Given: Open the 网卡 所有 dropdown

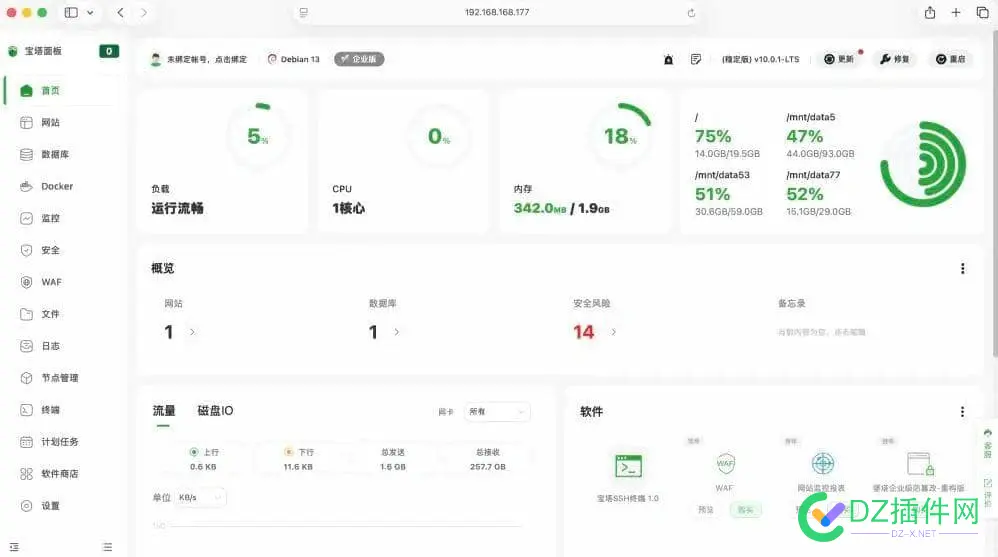Looking at the screenshot, I should [x=497, y=412].
